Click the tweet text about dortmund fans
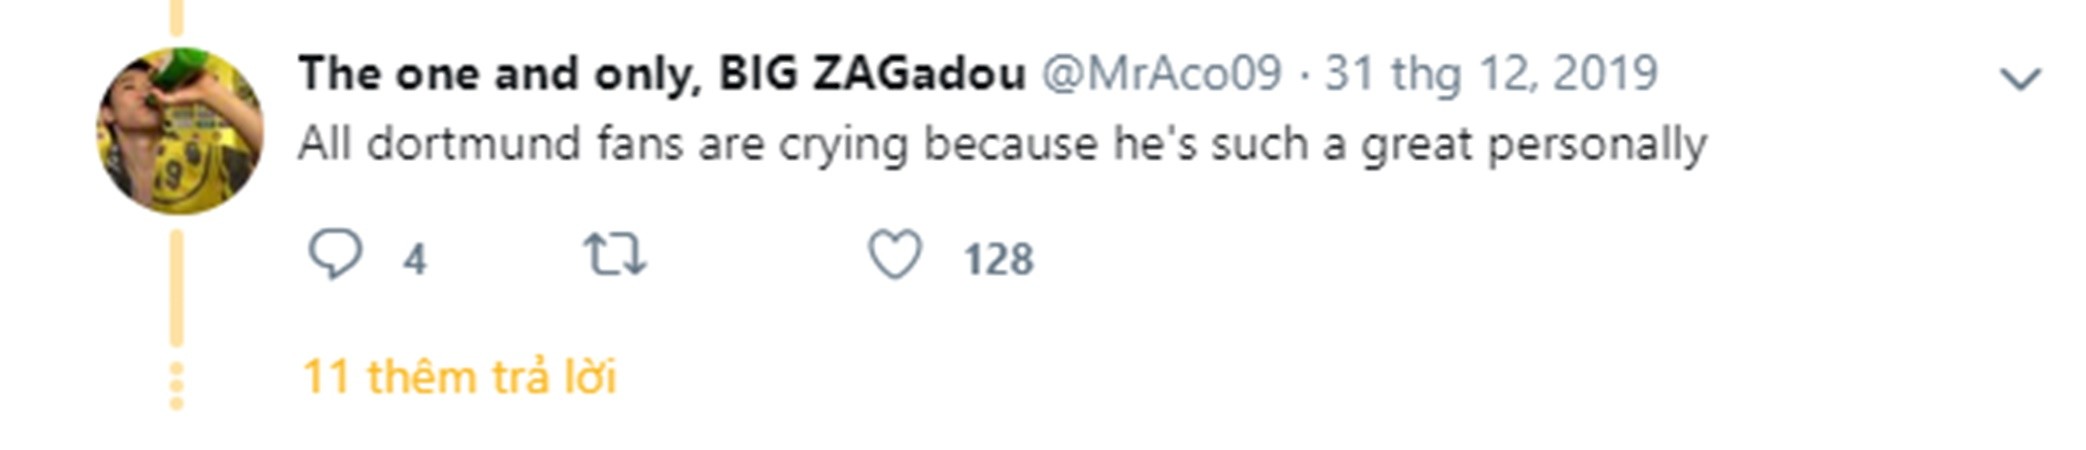This screenshot has height=450, width=2086. pos(1001,144)
